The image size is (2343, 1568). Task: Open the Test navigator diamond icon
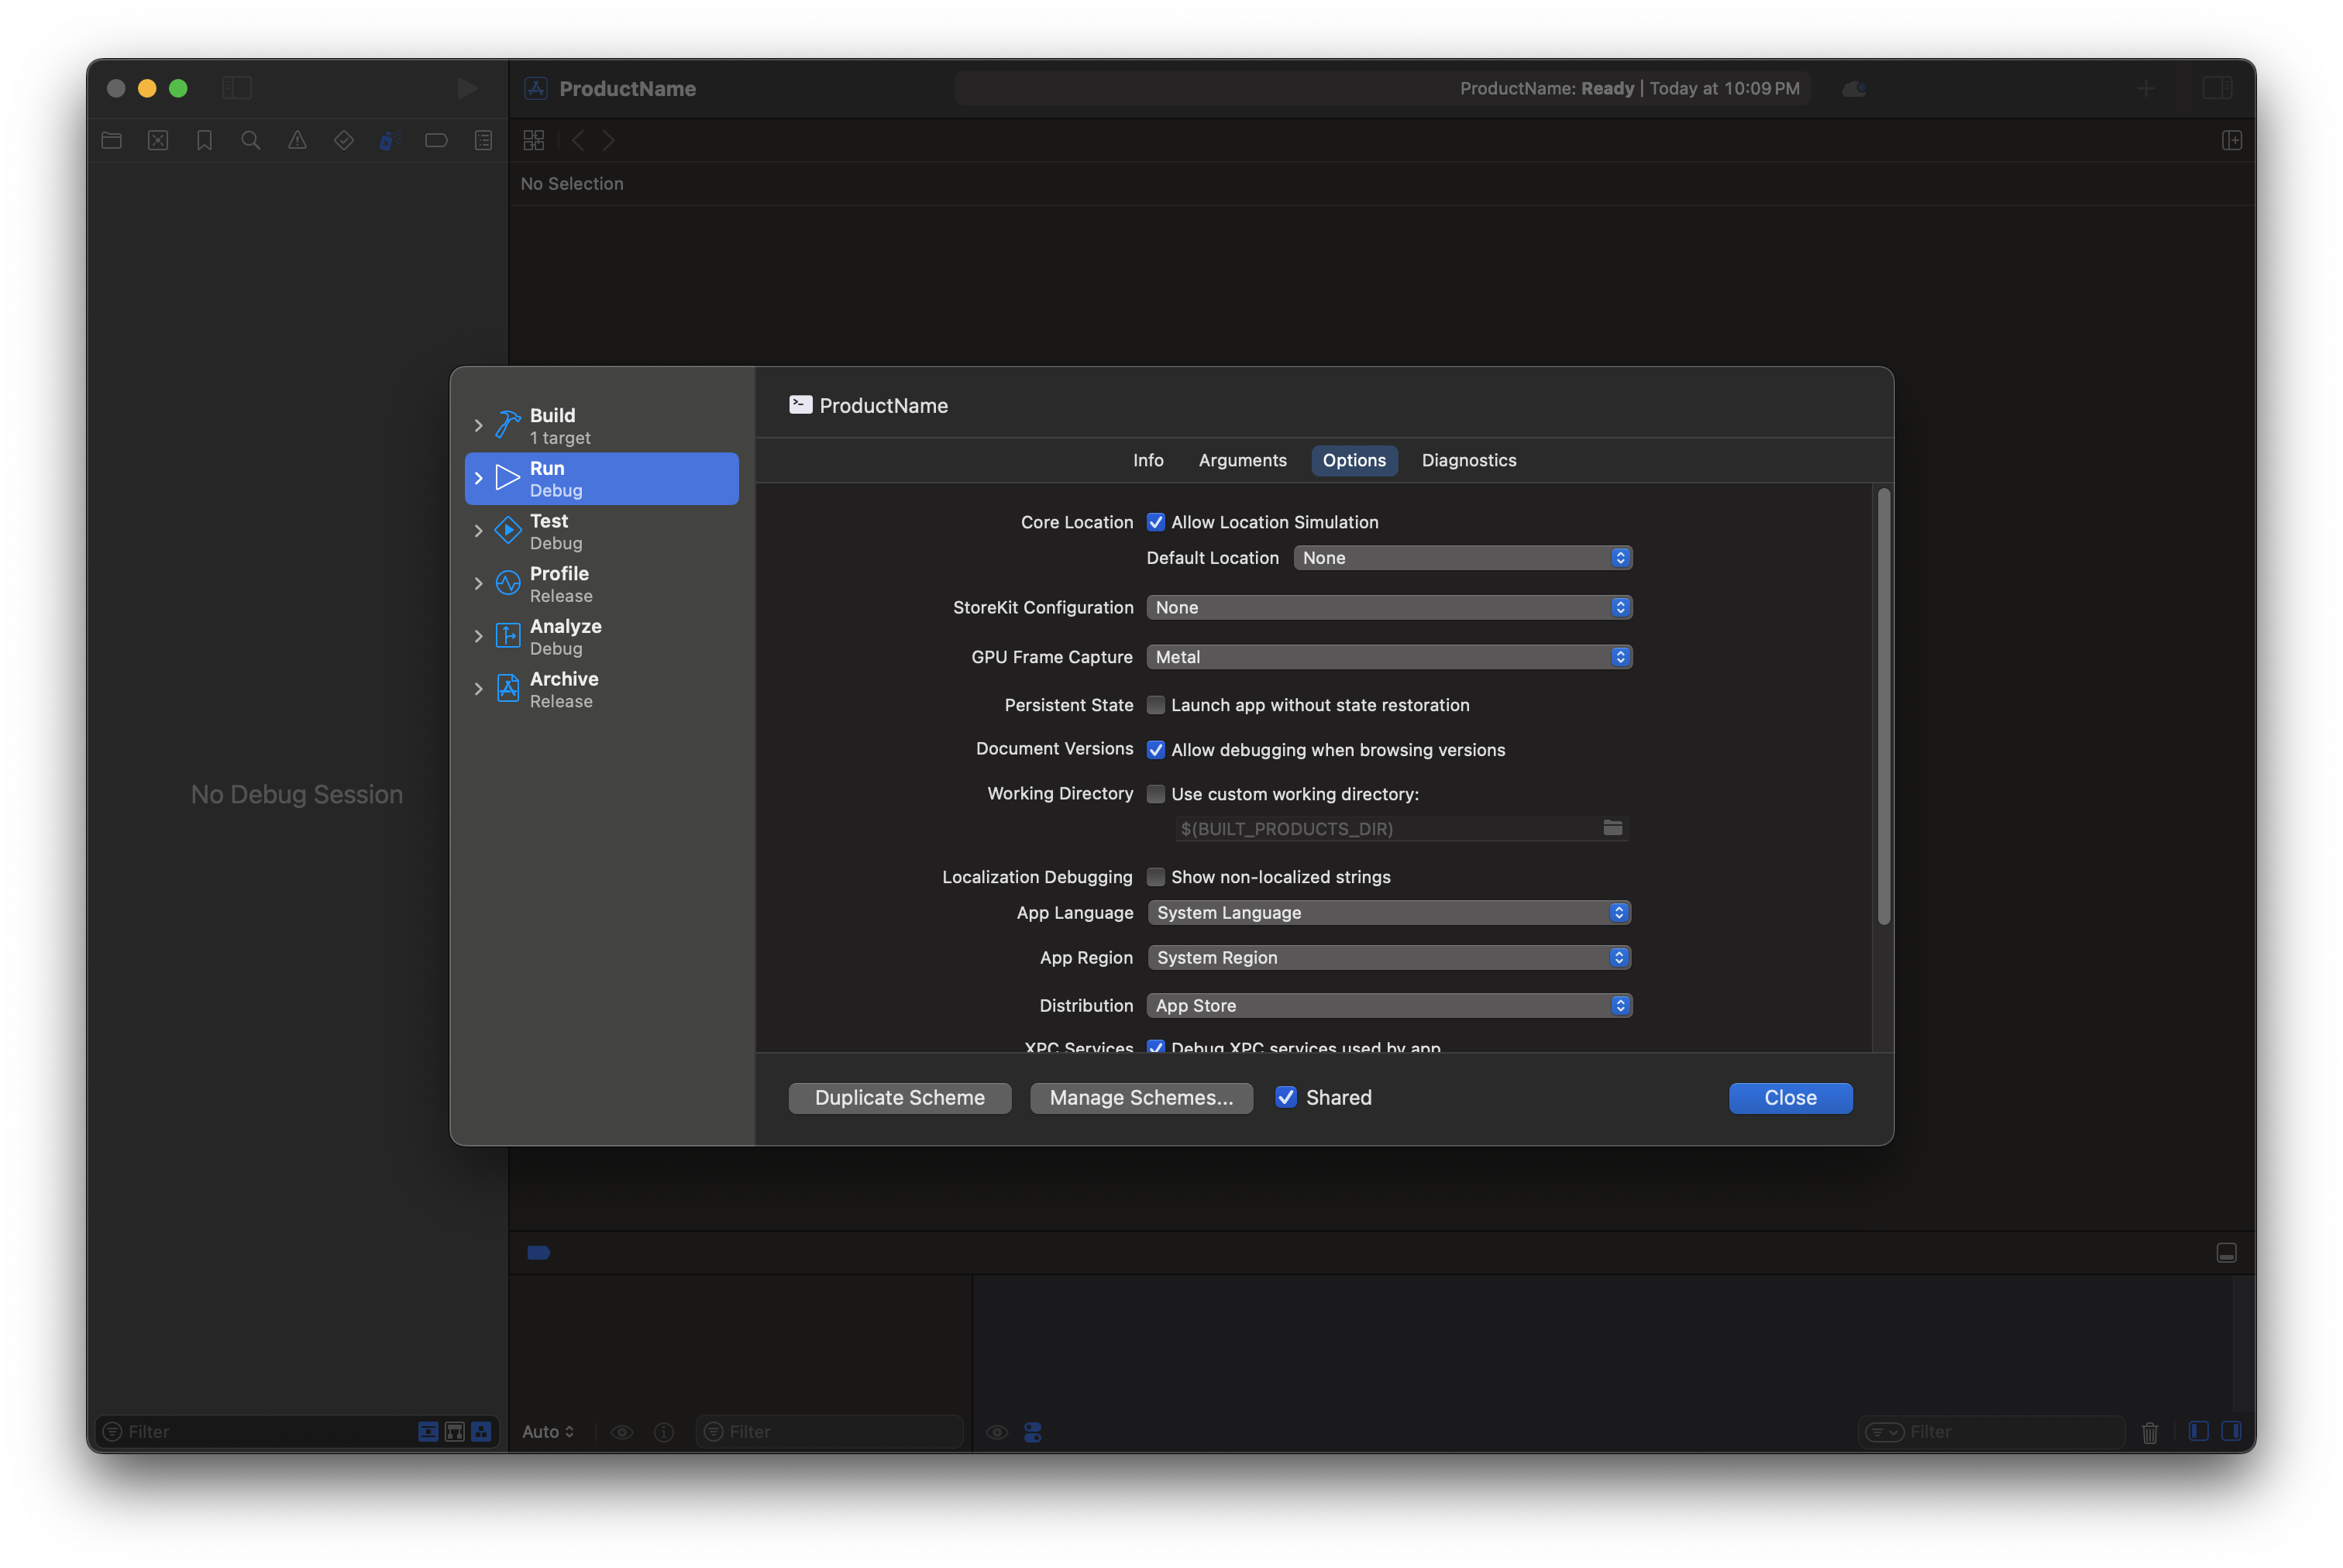(344, 141)
